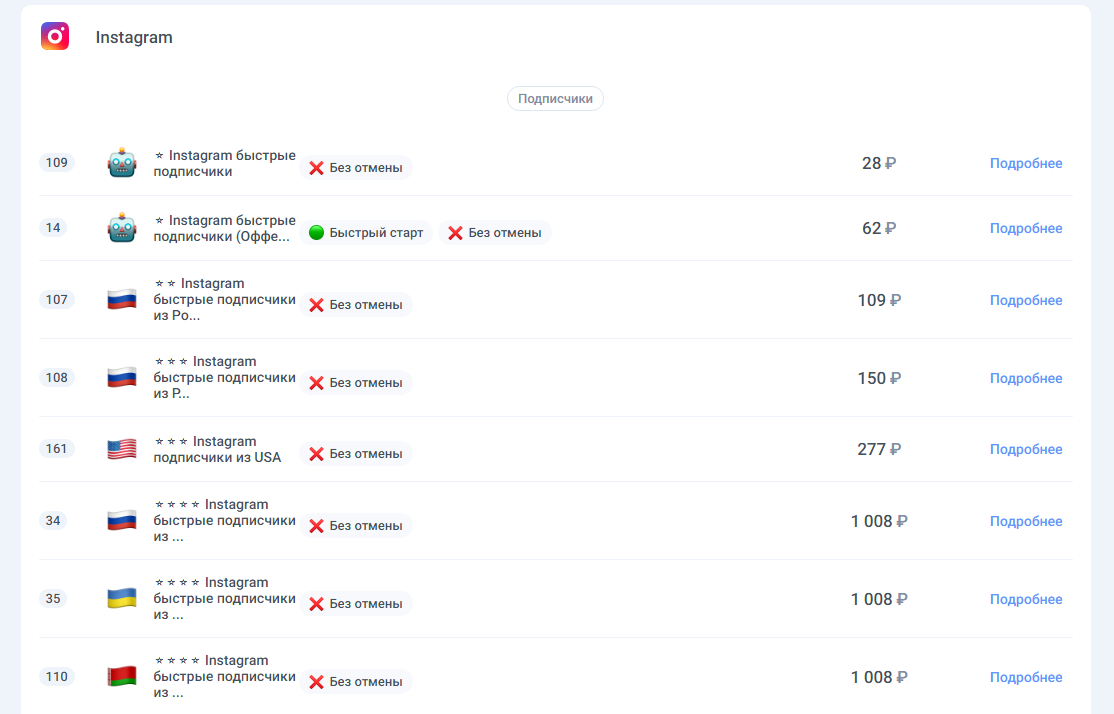Click service ID badge 109
1114x714 pixels.
(57, 163)
